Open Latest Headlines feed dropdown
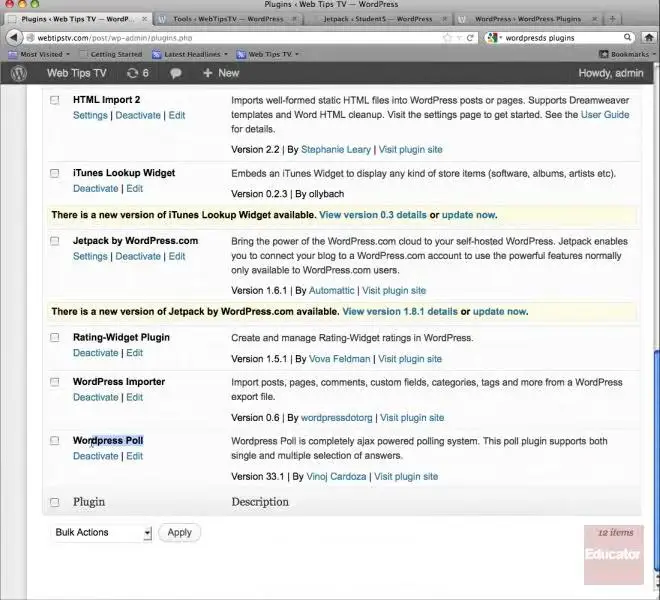The height and width of the screenshot is (600, 660). click(x=190, y=54)
